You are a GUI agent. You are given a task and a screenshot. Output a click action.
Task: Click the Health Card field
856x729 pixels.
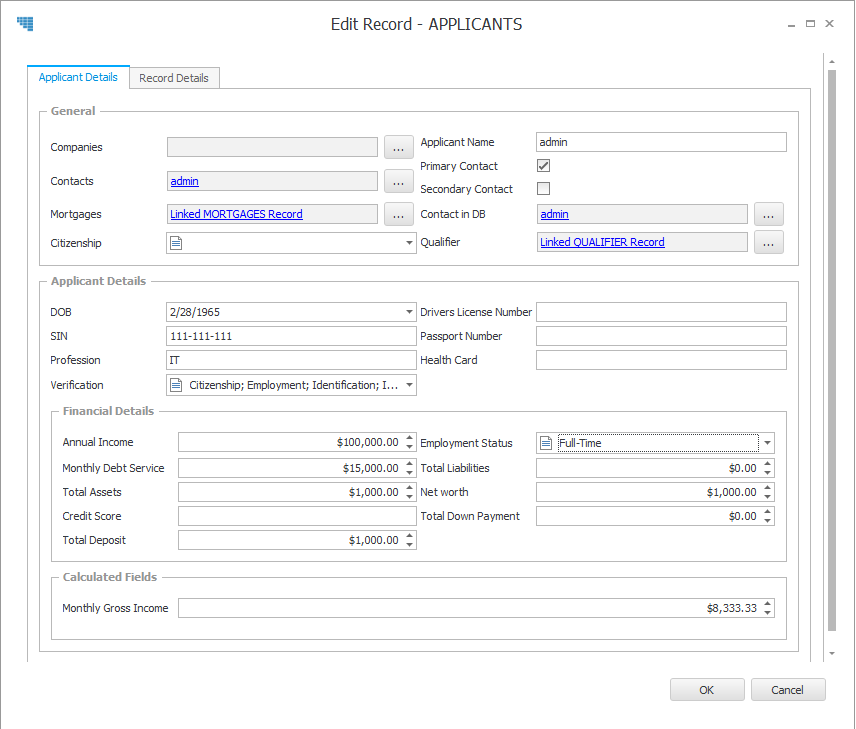(x=661, y=360)
